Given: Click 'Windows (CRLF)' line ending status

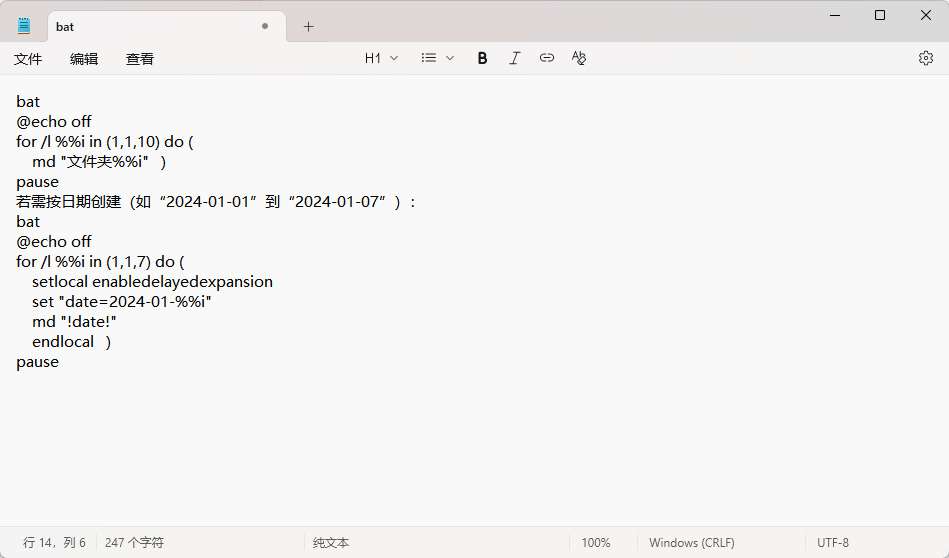Looking at the screenshot, I should [x=692, y=542].
